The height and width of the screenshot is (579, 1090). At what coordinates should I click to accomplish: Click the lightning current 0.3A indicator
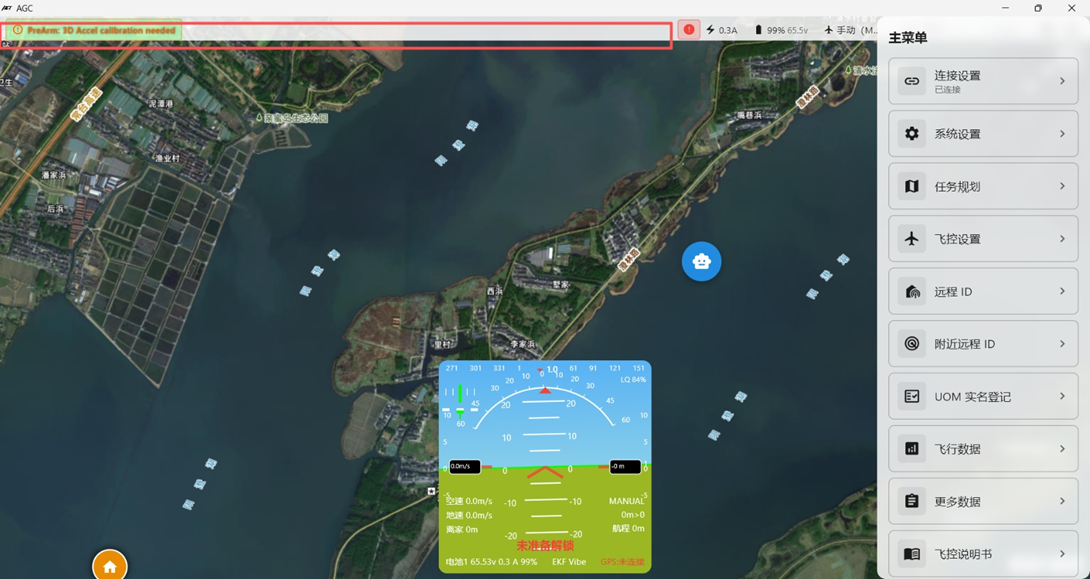(722, 30)
